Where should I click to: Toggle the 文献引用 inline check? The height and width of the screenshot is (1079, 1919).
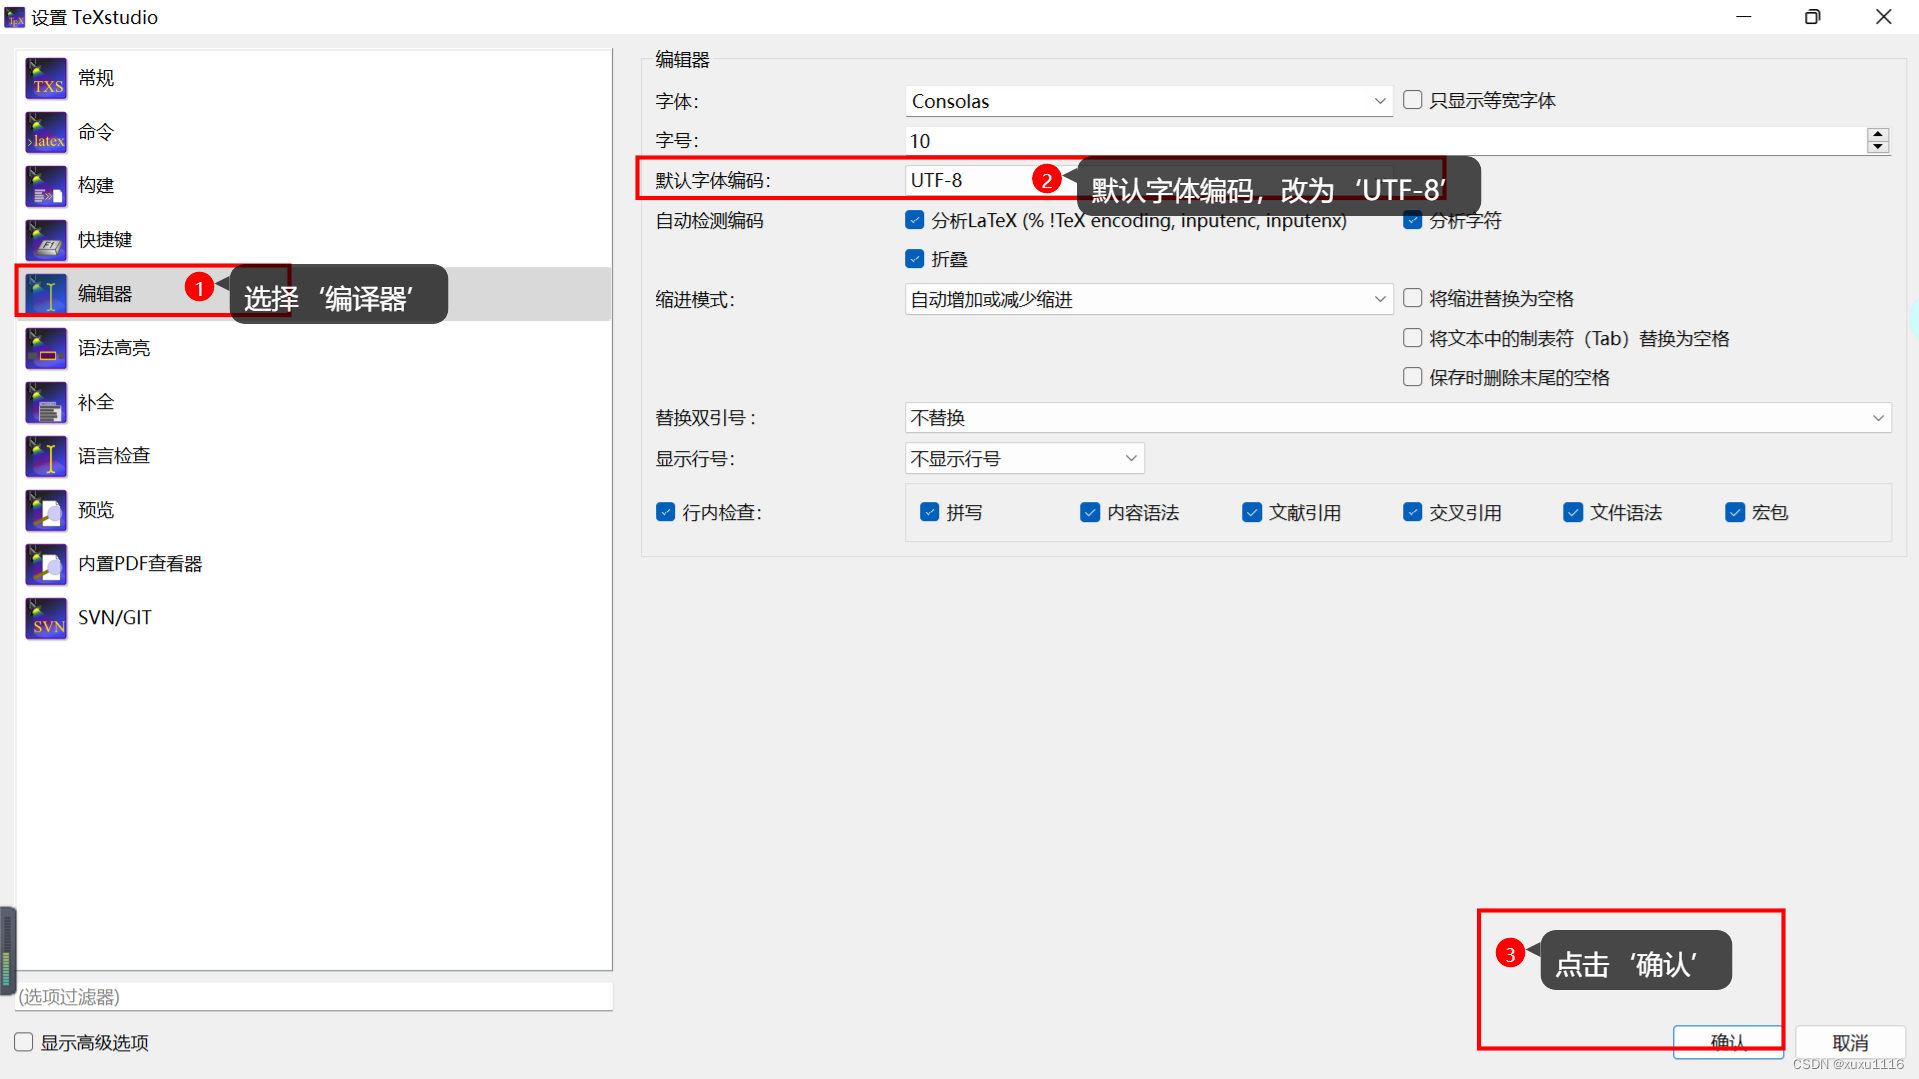[x=1252, y=512]
